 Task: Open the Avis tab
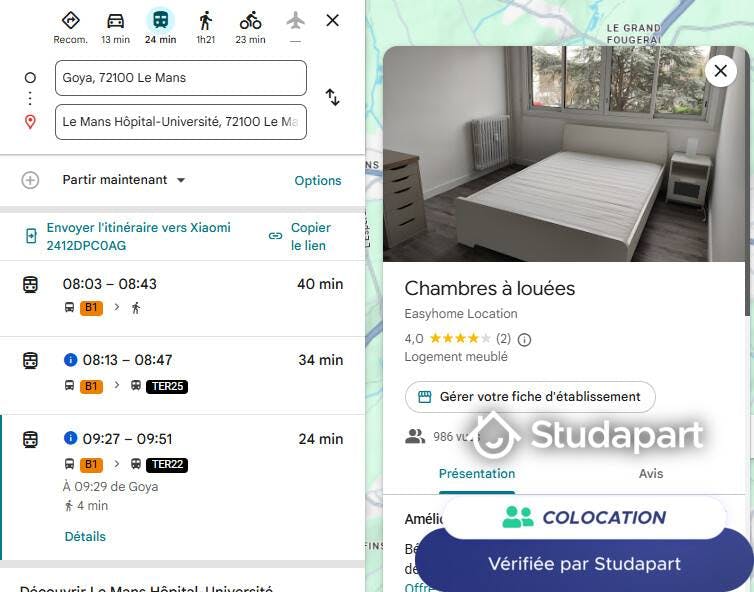[651, 474]
